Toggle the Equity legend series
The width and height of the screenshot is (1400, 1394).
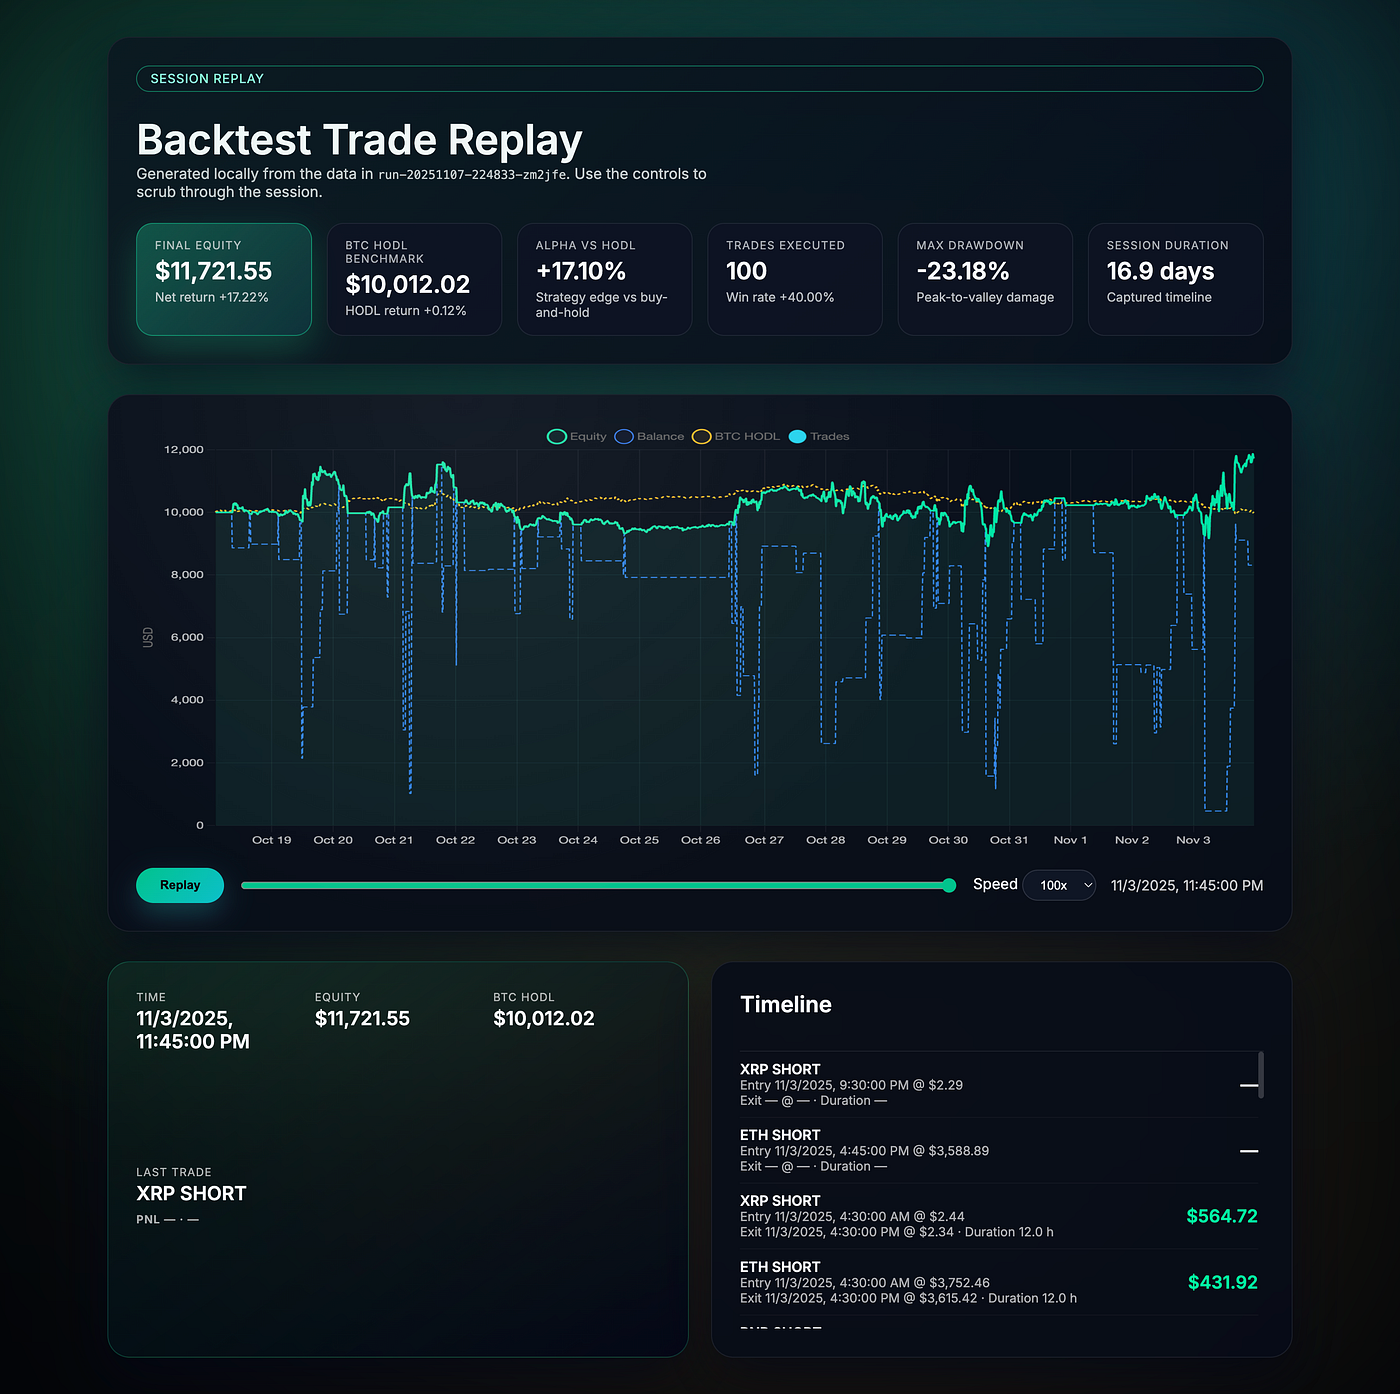click(x=577, y=436)
